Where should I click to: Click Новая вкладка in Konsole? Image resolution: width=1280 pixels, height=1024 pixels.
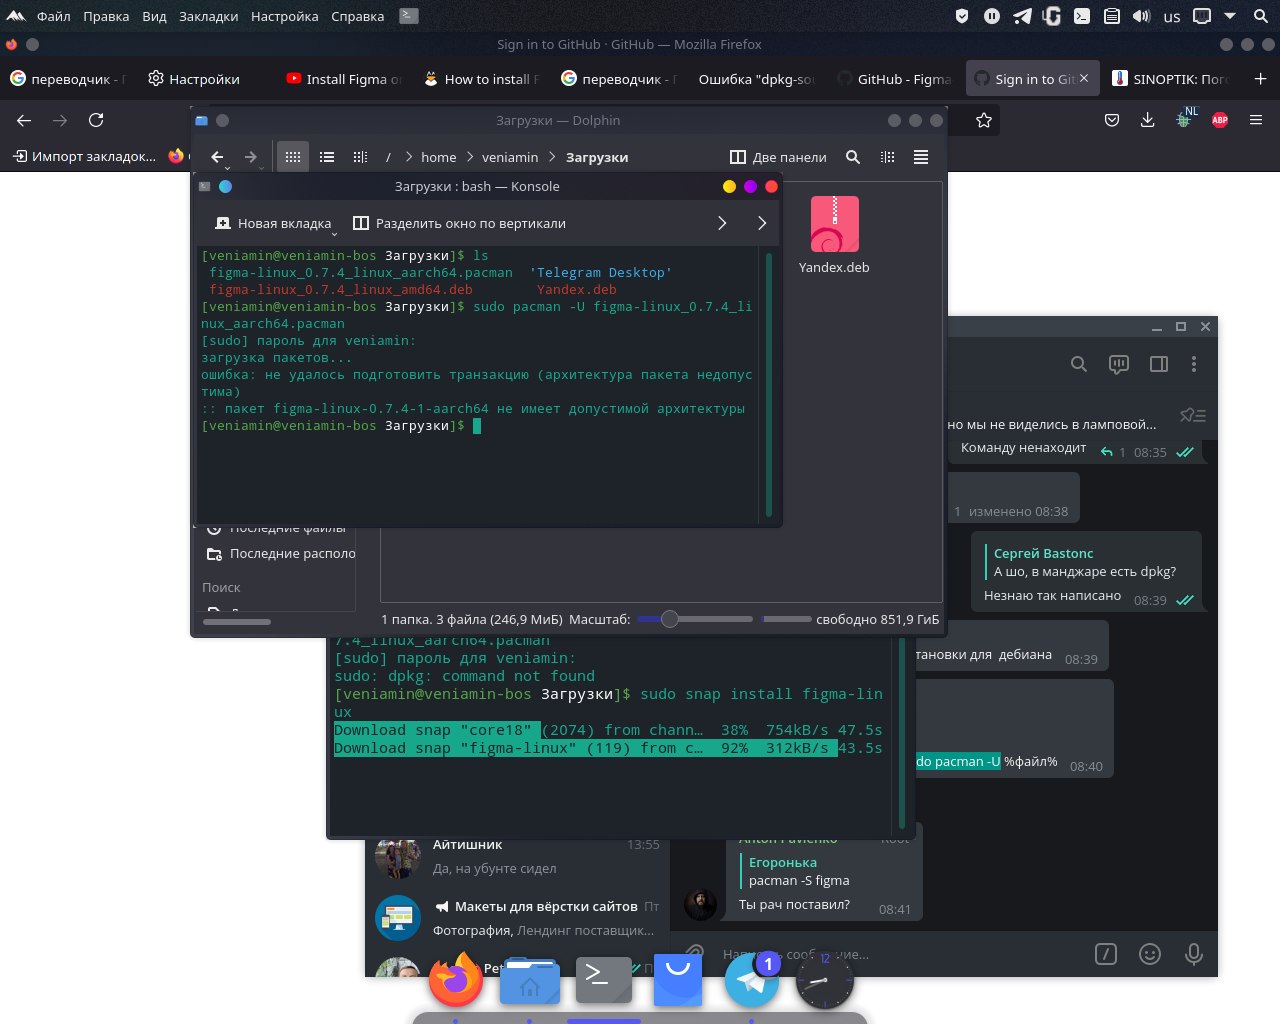[x=273, y=223]
